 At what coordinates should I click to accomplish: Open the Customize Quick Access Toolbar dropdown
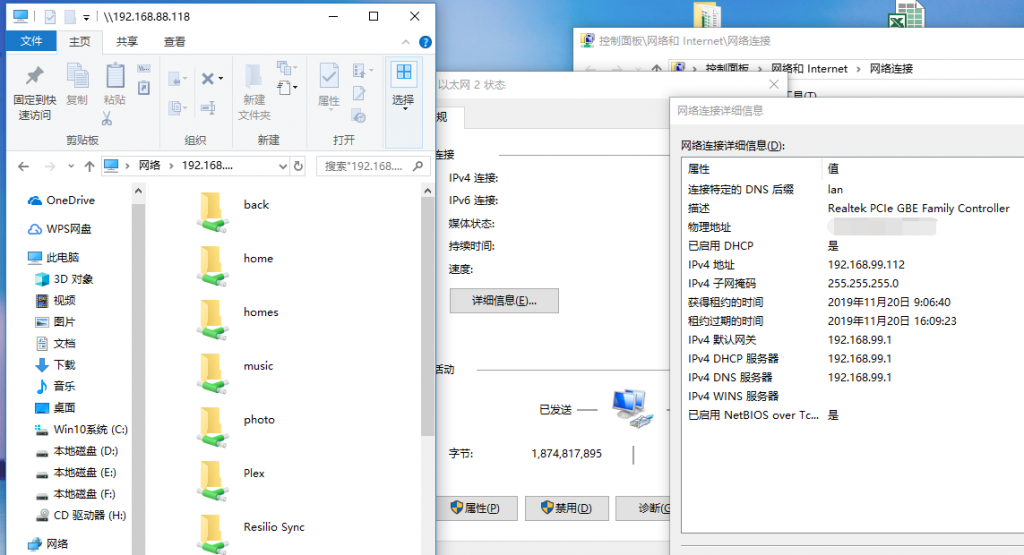(86, 18)
